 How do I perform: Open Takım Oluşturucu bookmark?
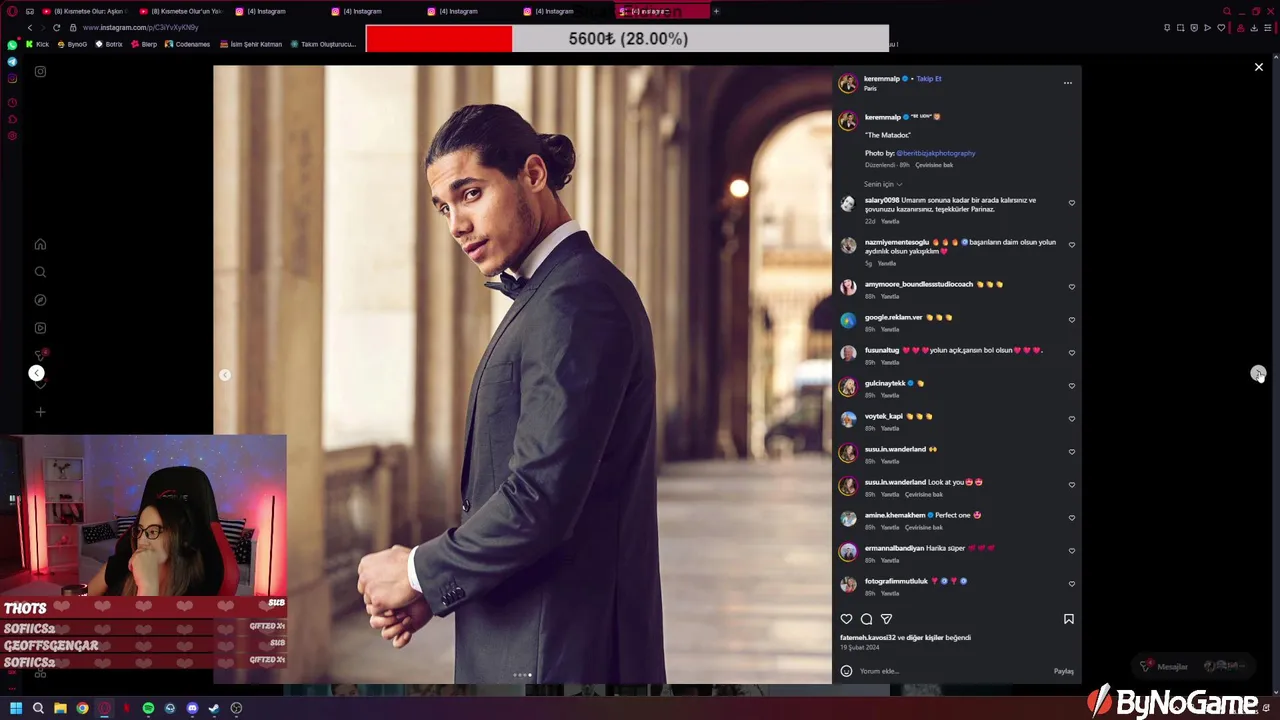[323, 44]
